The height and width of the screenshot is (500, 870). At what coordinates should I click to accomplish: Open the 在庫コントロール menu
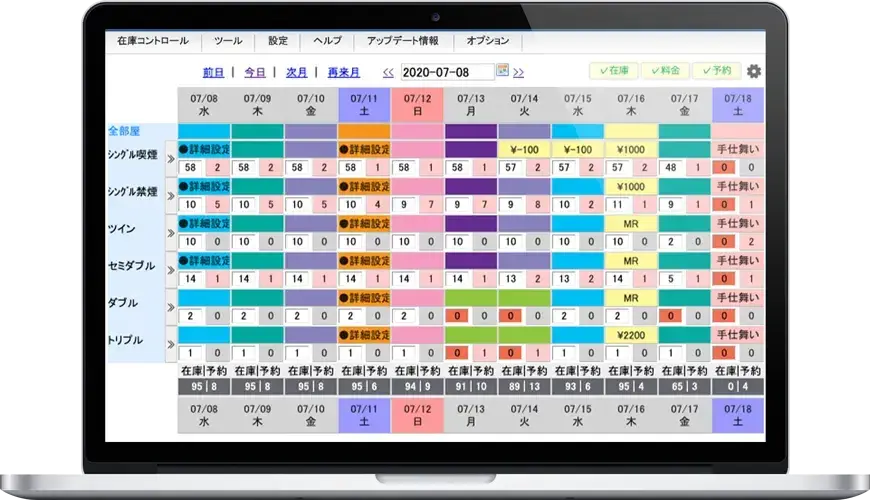(153, 41)
